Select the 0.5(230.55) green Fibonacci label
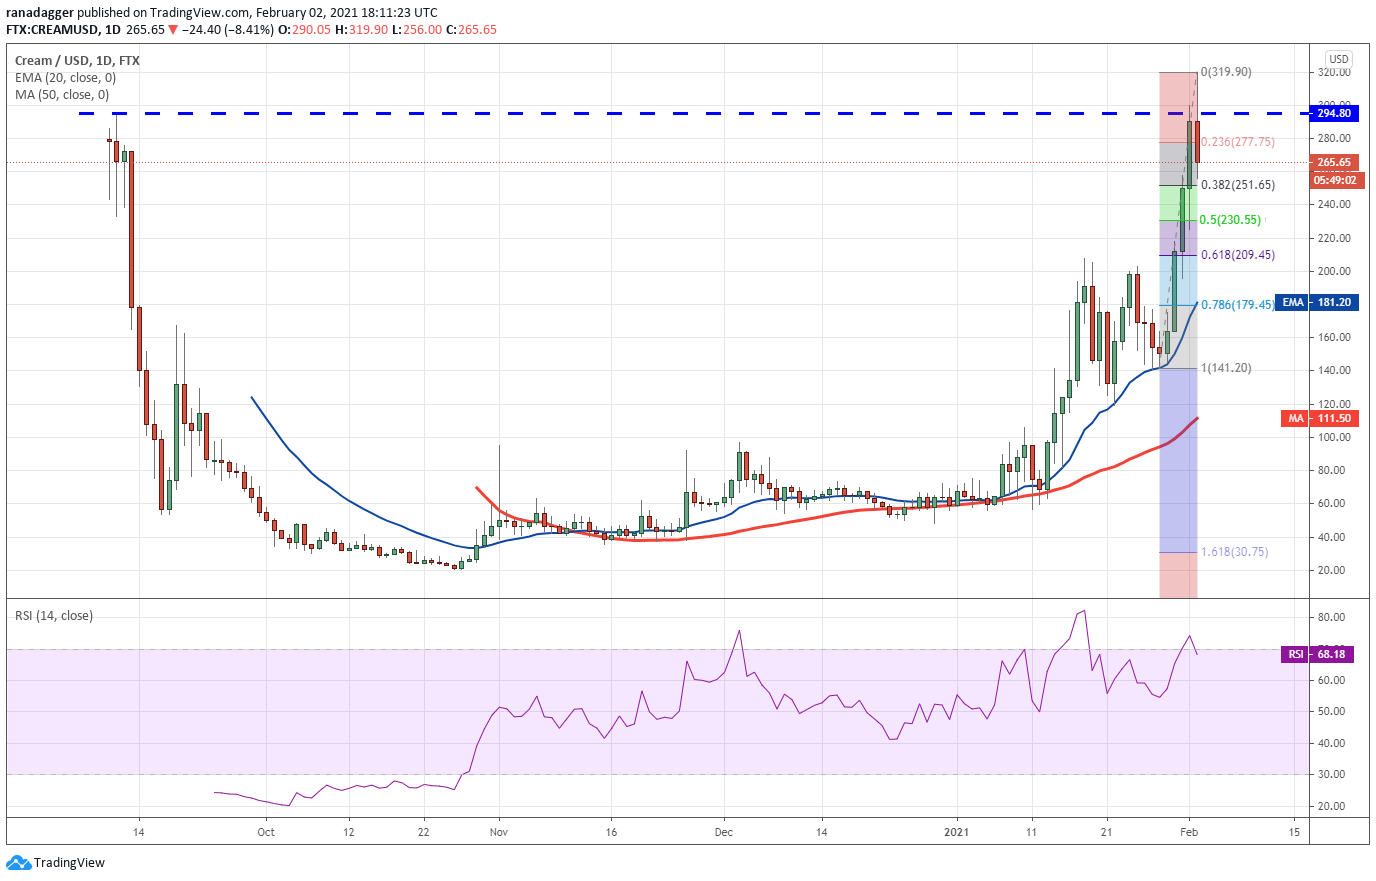This screenshot has height=881, width=1376. point(1230,220)
